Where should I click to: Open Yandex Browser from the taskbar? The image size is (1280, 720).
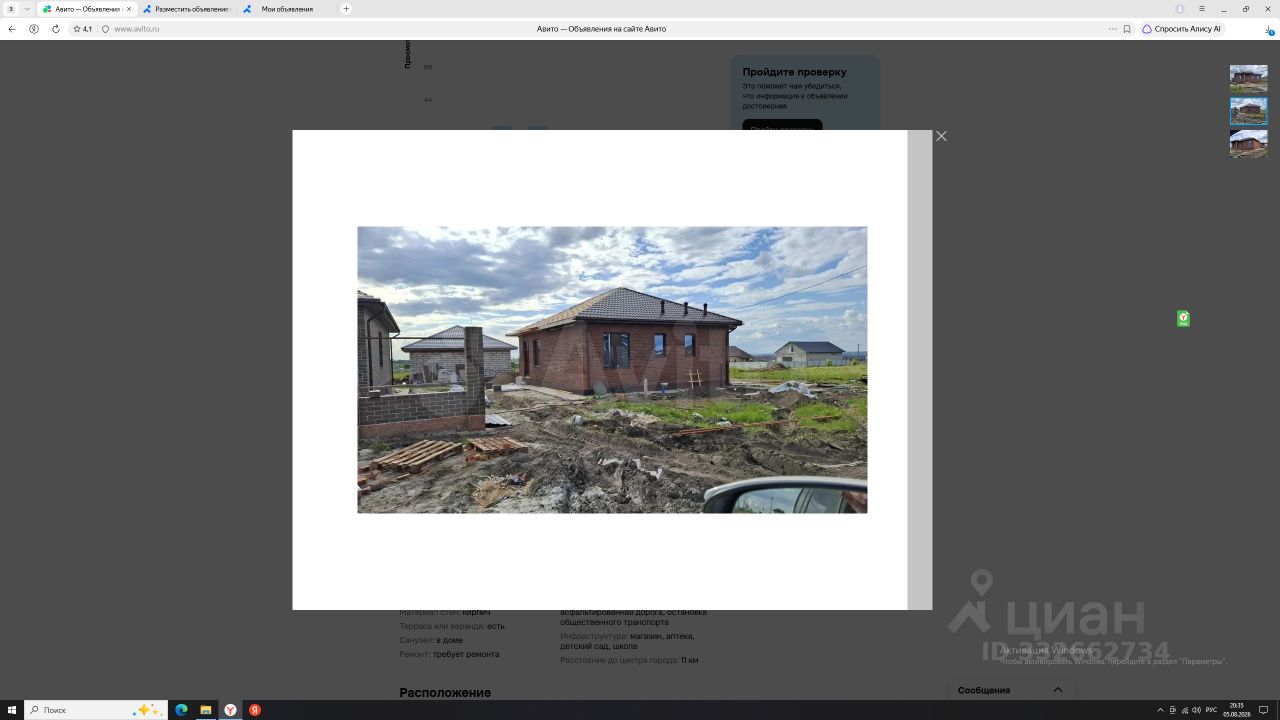230,710
